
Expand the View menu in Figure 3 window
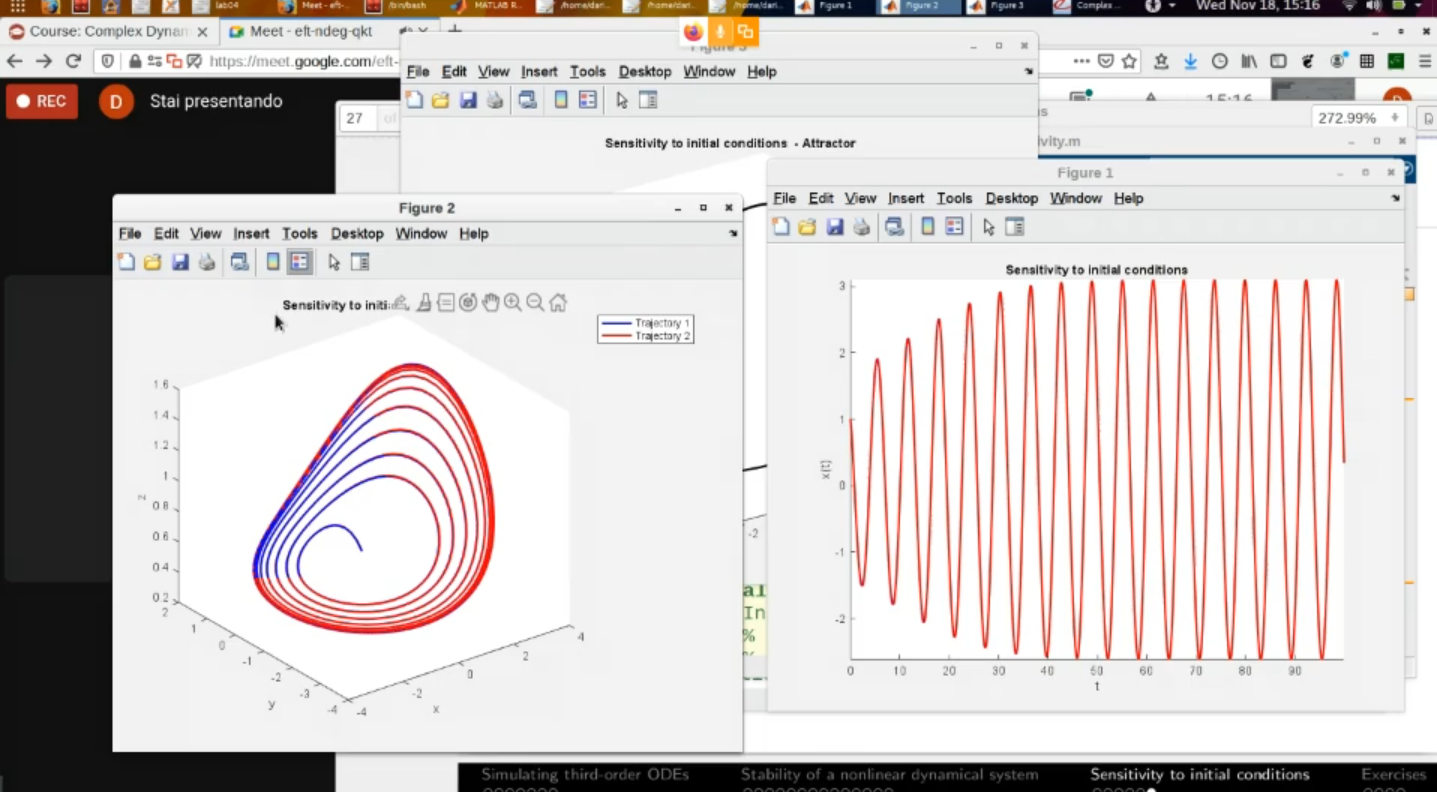click(493, 71)
